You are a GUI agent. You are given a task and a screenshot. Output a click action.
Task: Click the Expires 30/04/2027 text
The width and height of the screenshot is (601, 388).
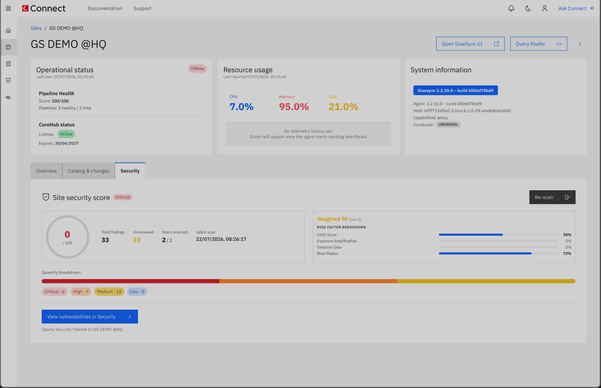pos(59,143)
